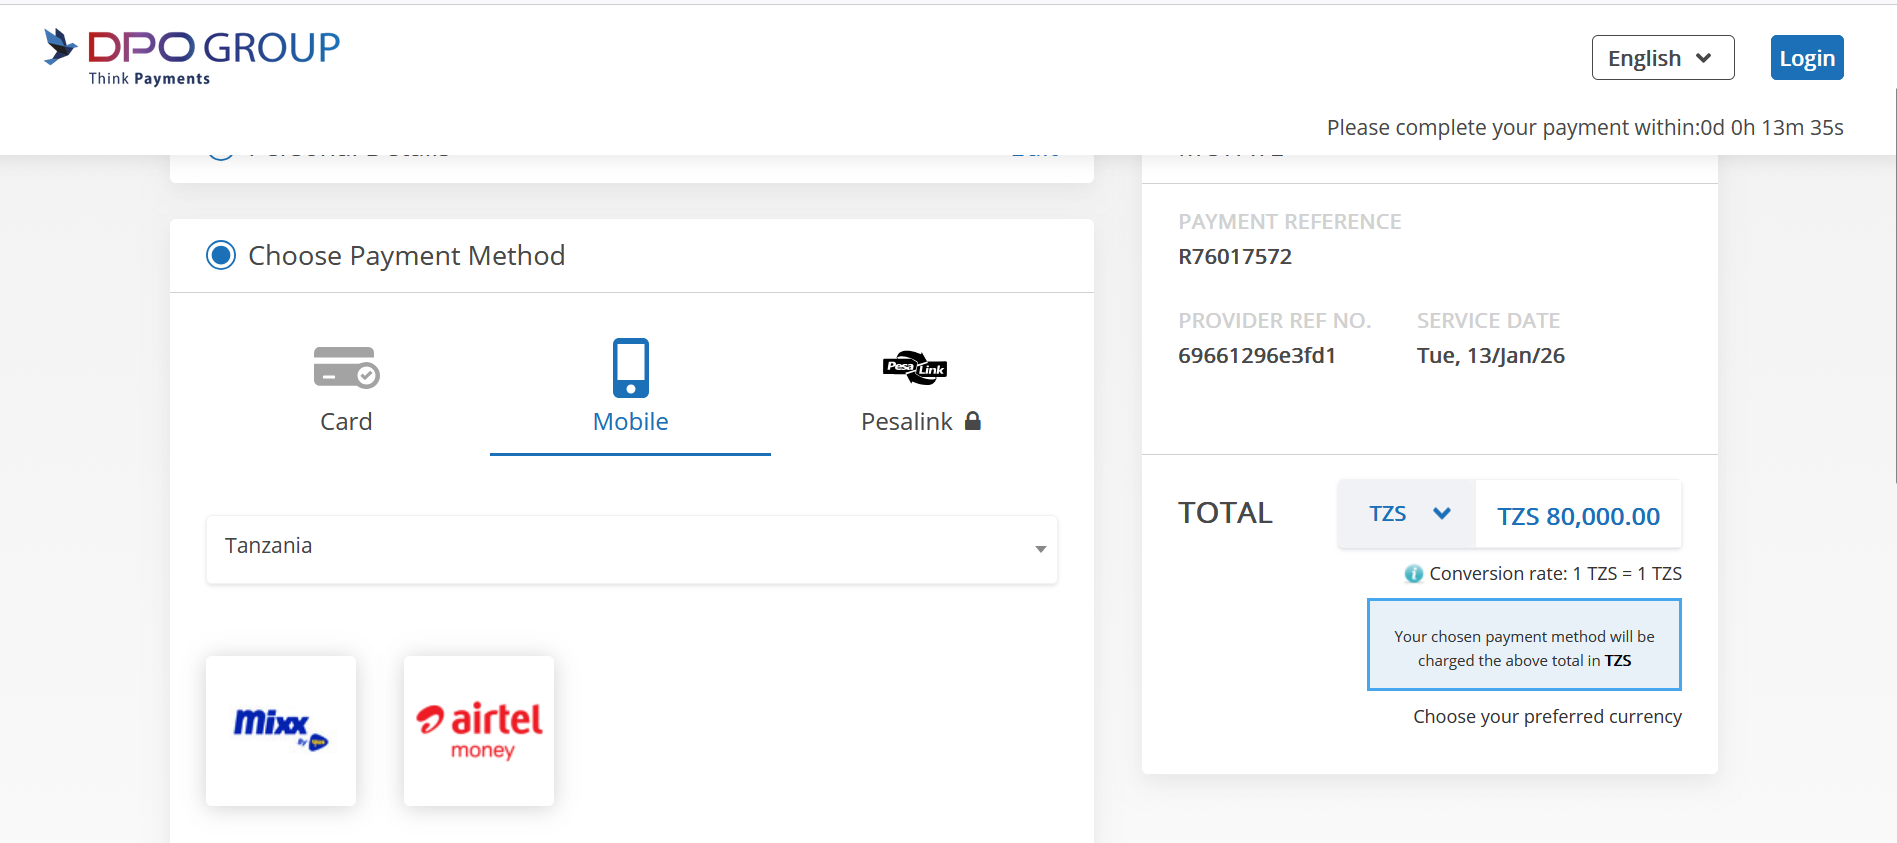
Task: Expand the Tanzania country dropdown
Action: (x=631, y=548)
